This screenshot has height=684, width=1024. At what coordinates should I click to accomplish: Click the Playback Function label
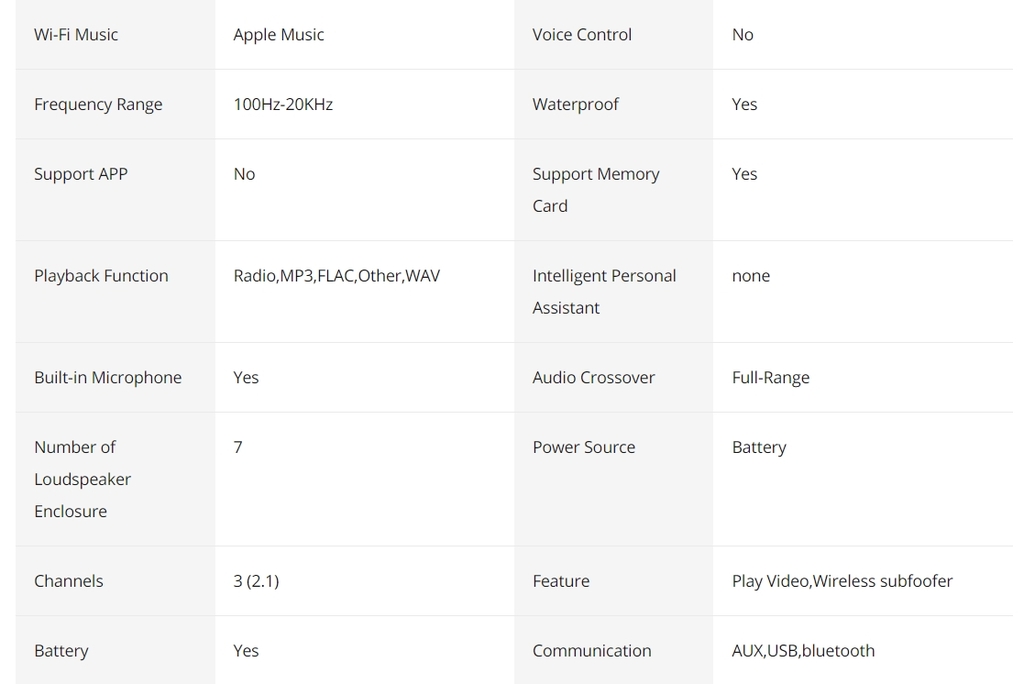101,276
